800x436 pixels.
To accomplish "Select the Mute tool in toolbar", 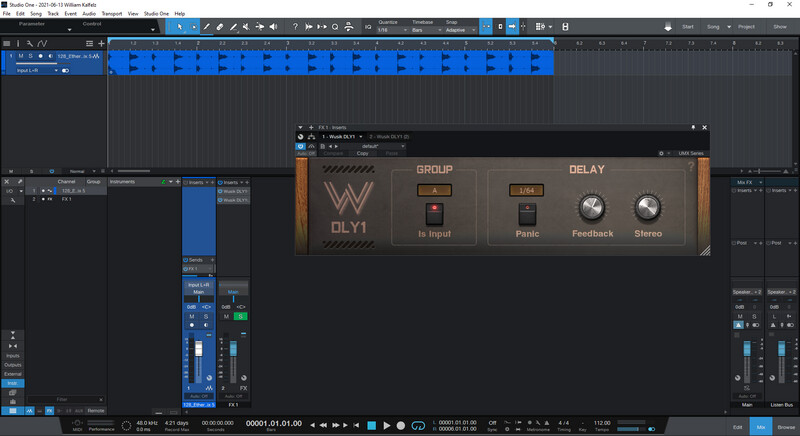I will [246, 27].
